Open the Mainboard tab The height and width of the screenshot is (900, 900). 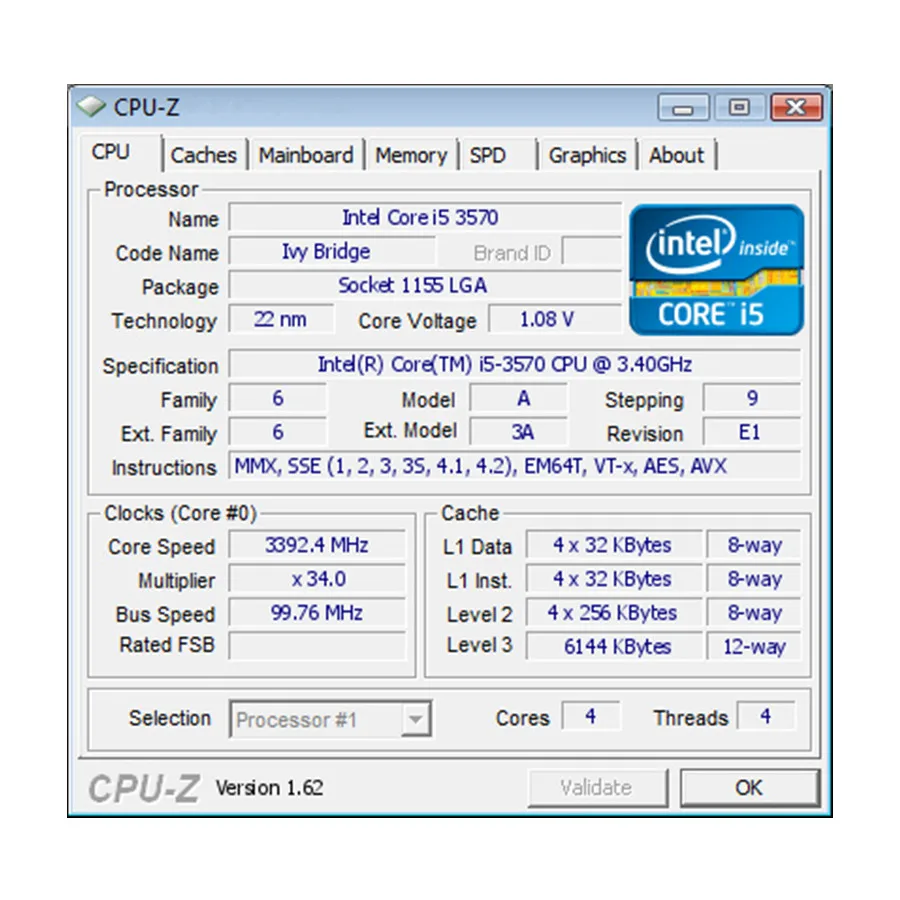(x=305, y=155)
